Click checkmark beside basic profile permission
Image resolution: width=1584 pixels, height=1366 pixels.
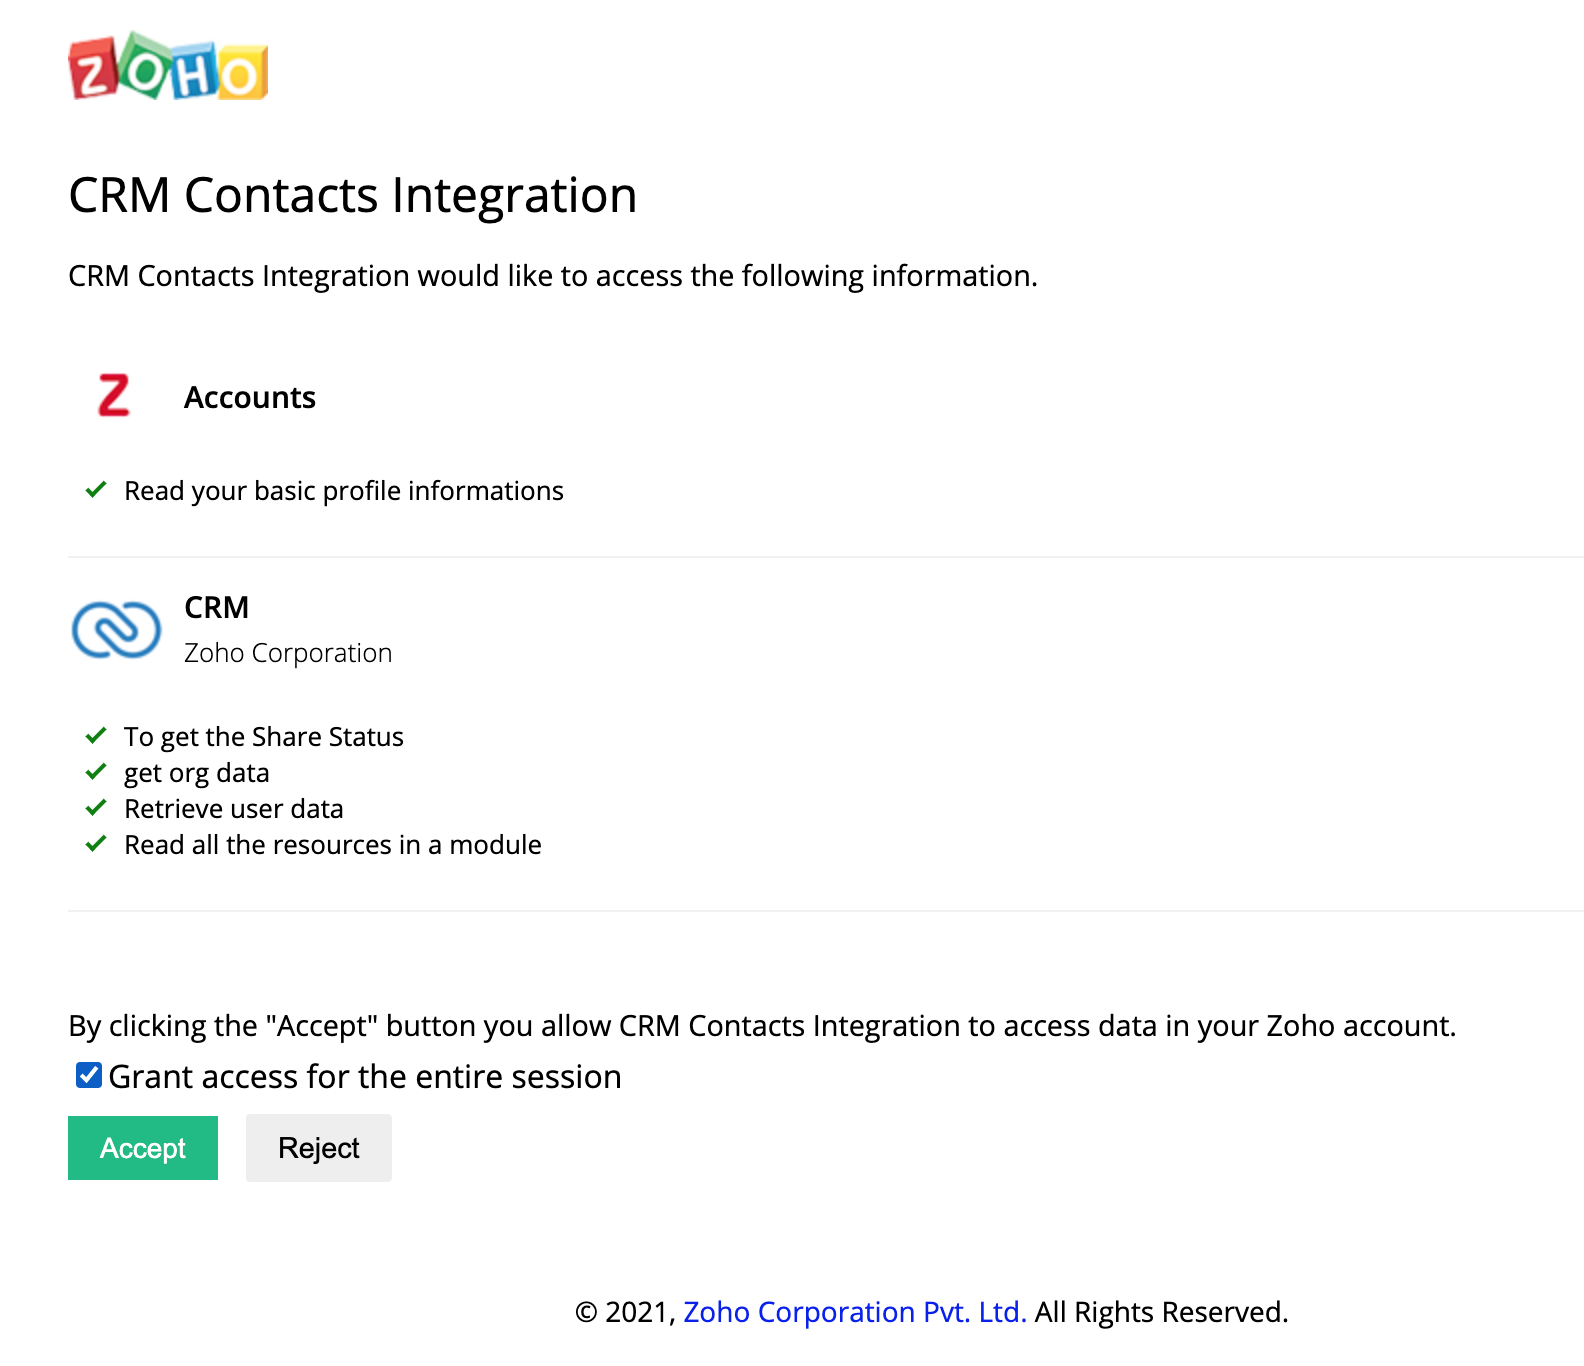coord(96,490)
